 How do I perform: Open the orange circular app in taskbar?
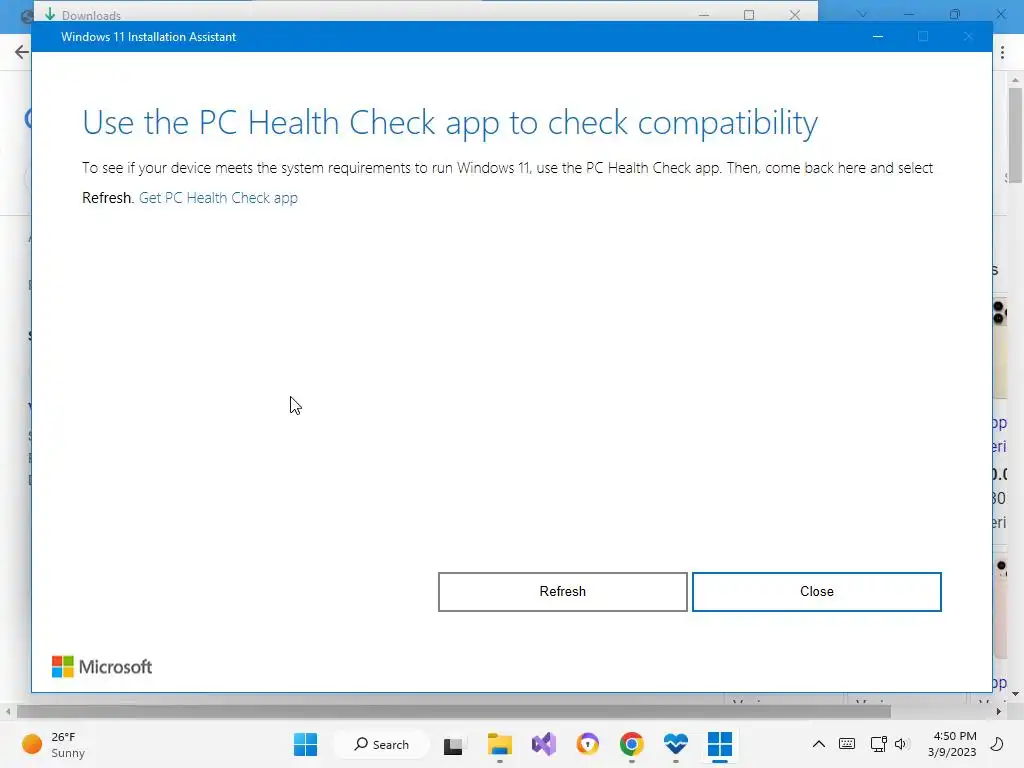click(x=588, y=744)
